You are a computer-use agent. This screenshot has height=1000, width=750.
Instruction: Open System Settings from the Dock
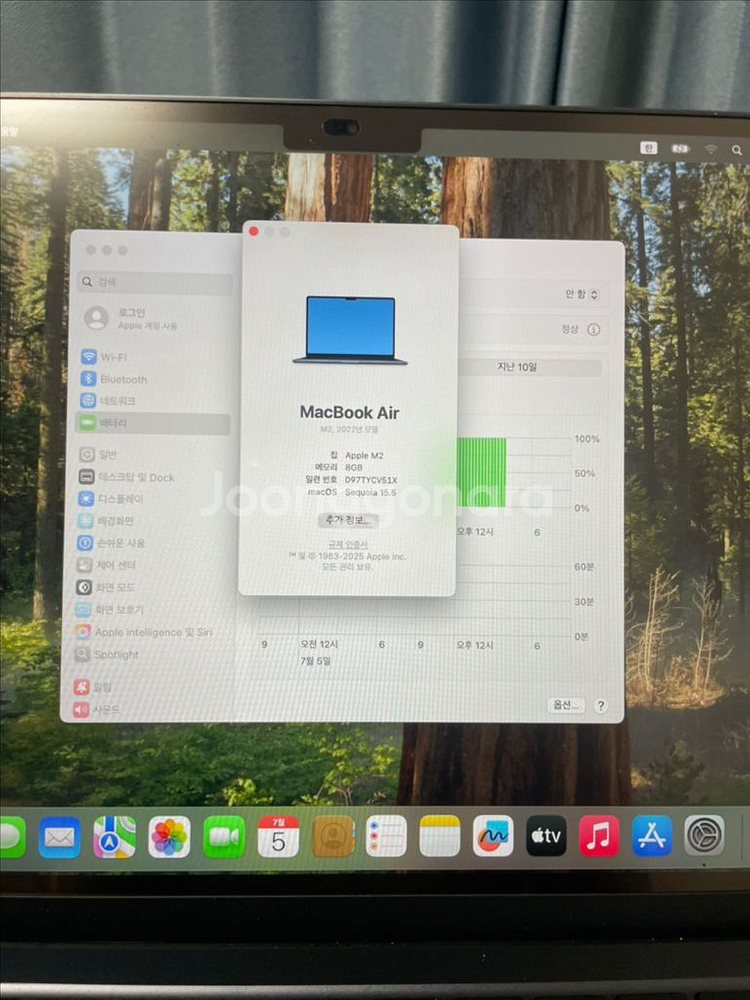(x=705, y=835)
